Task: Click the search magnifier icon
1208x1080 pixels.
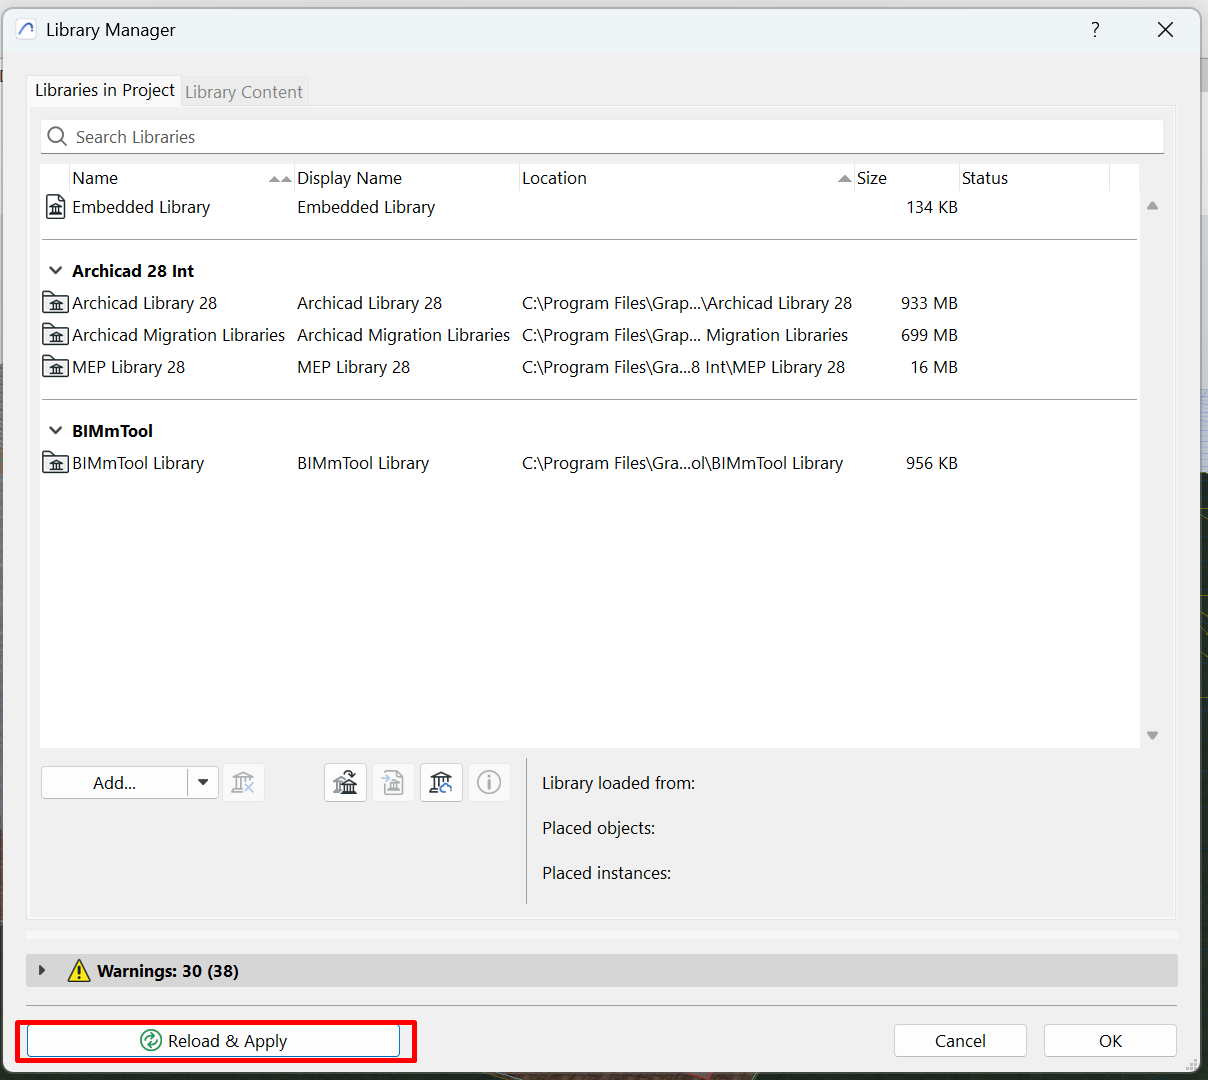Action: coord(58,137)
